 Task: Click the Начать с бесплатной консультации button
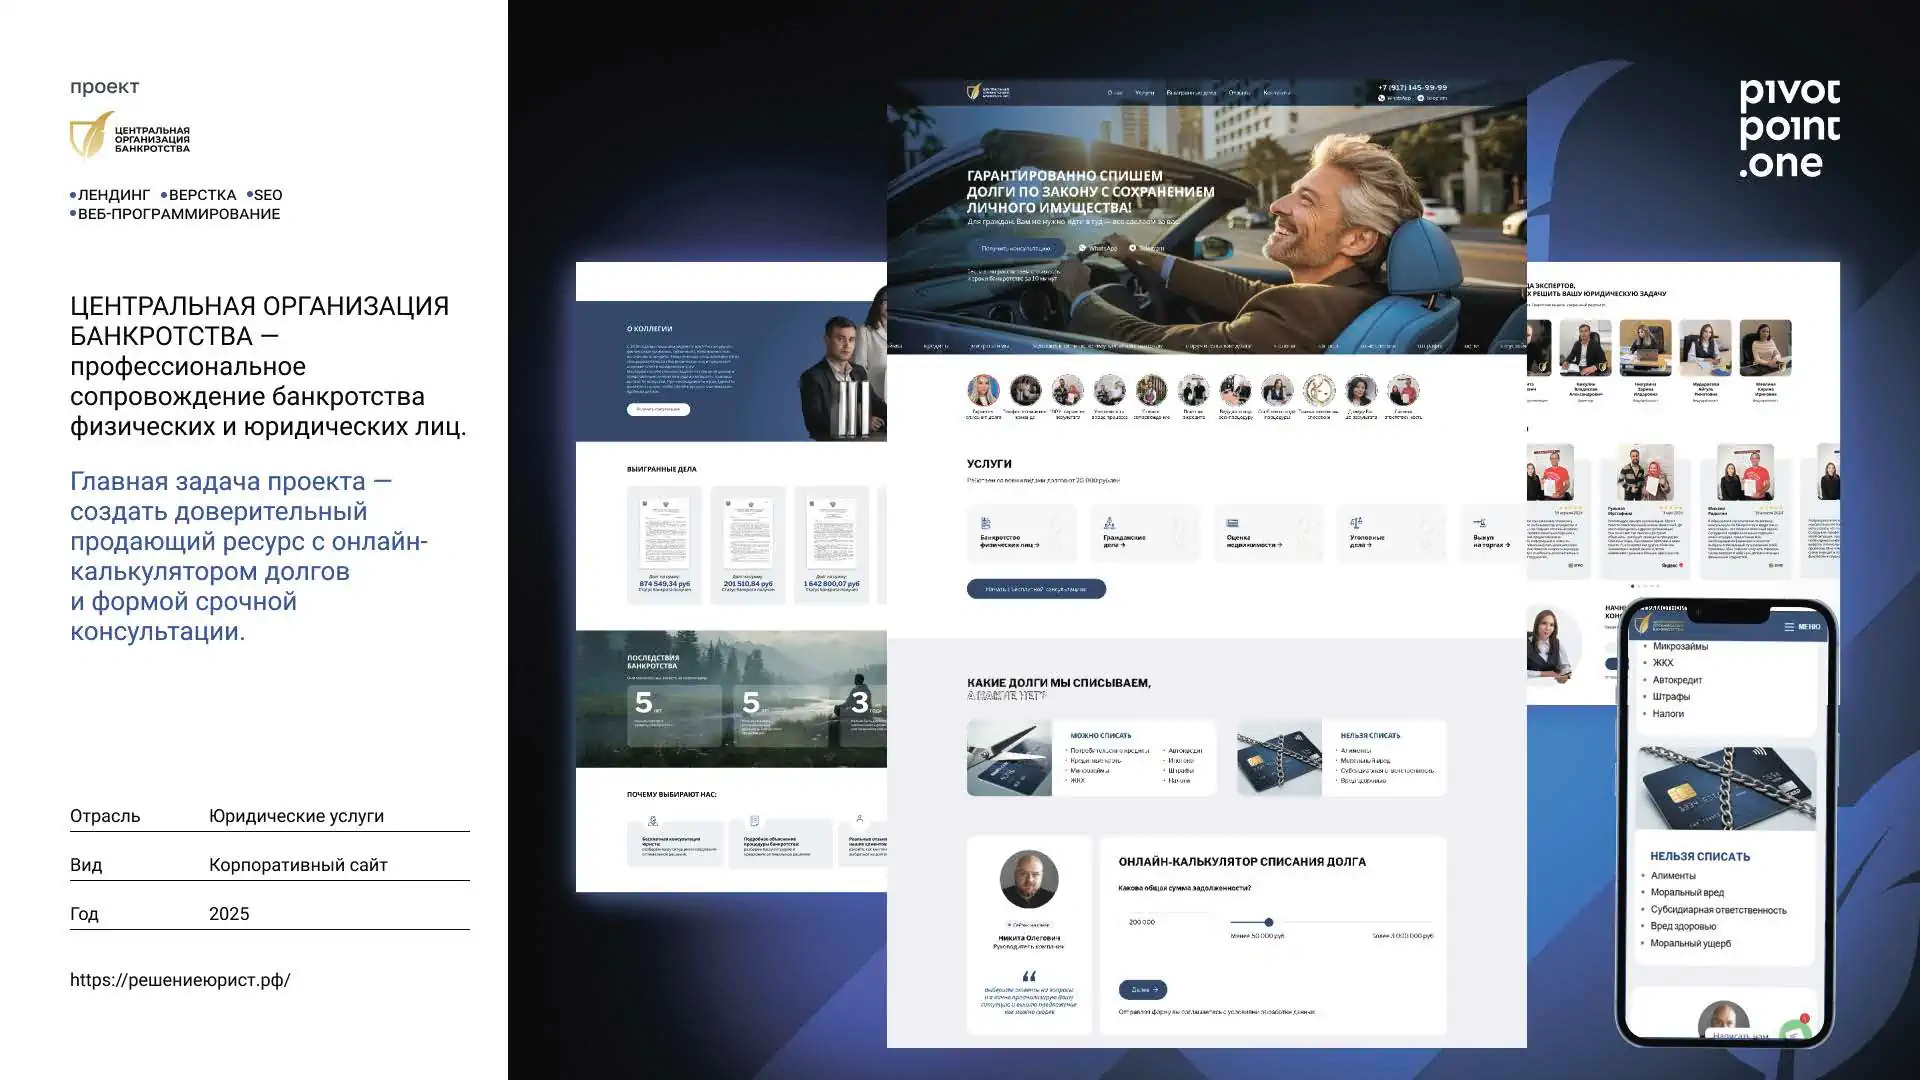tap(1036, 589)
